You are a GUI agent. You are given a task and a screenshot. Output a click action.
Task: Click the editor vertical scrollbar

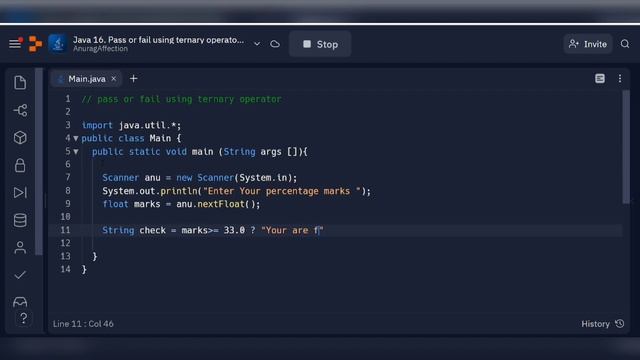point(626,147)
